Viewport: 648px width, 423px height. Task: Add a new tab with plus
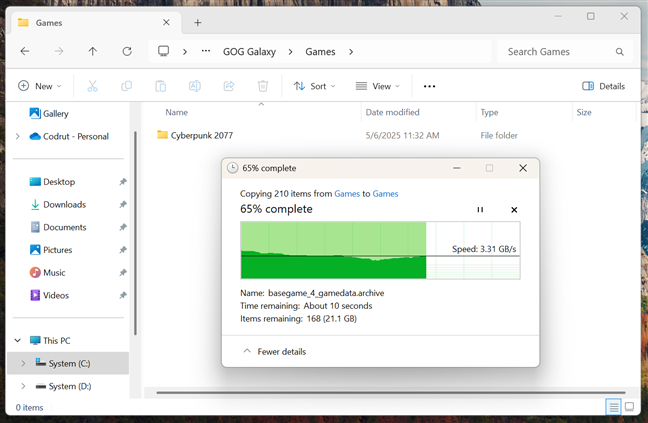pyautogui.click(x=198, y=23)
